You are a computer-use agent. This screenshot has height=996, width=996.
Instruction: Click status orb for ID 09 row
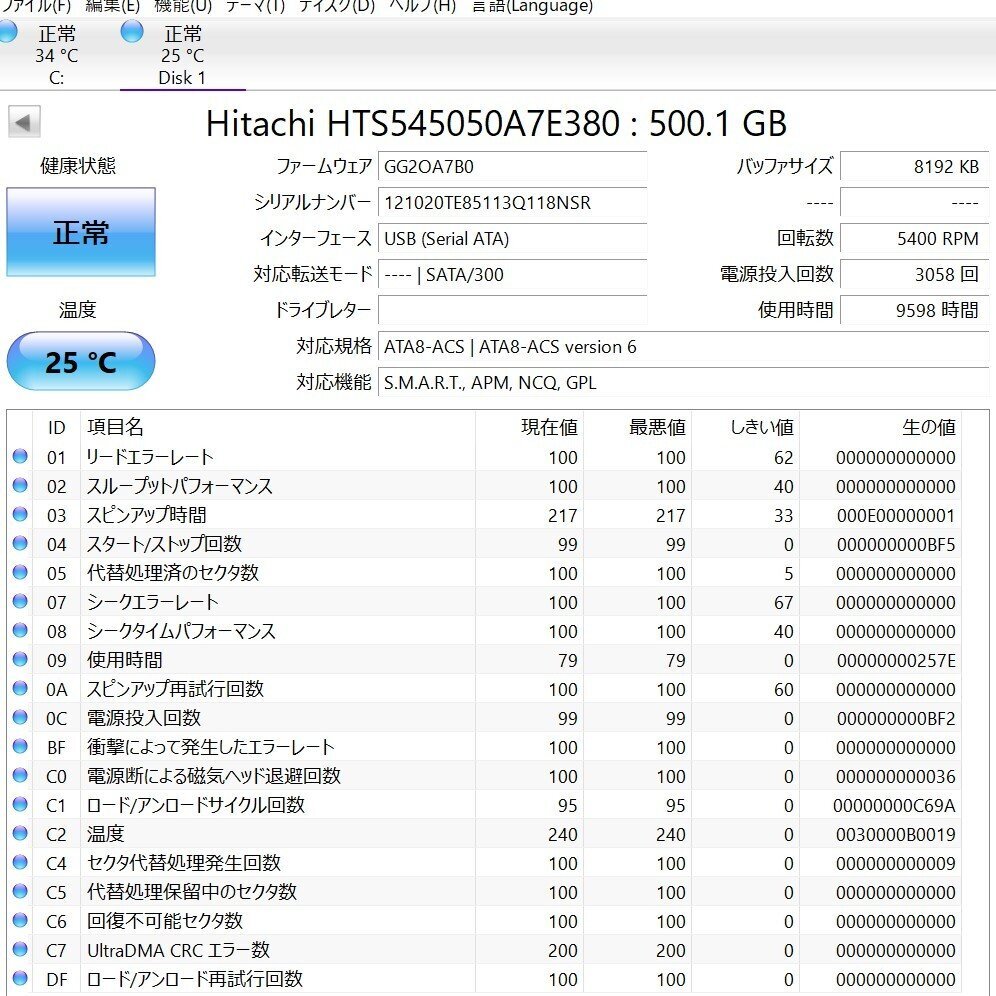point(20,659)
